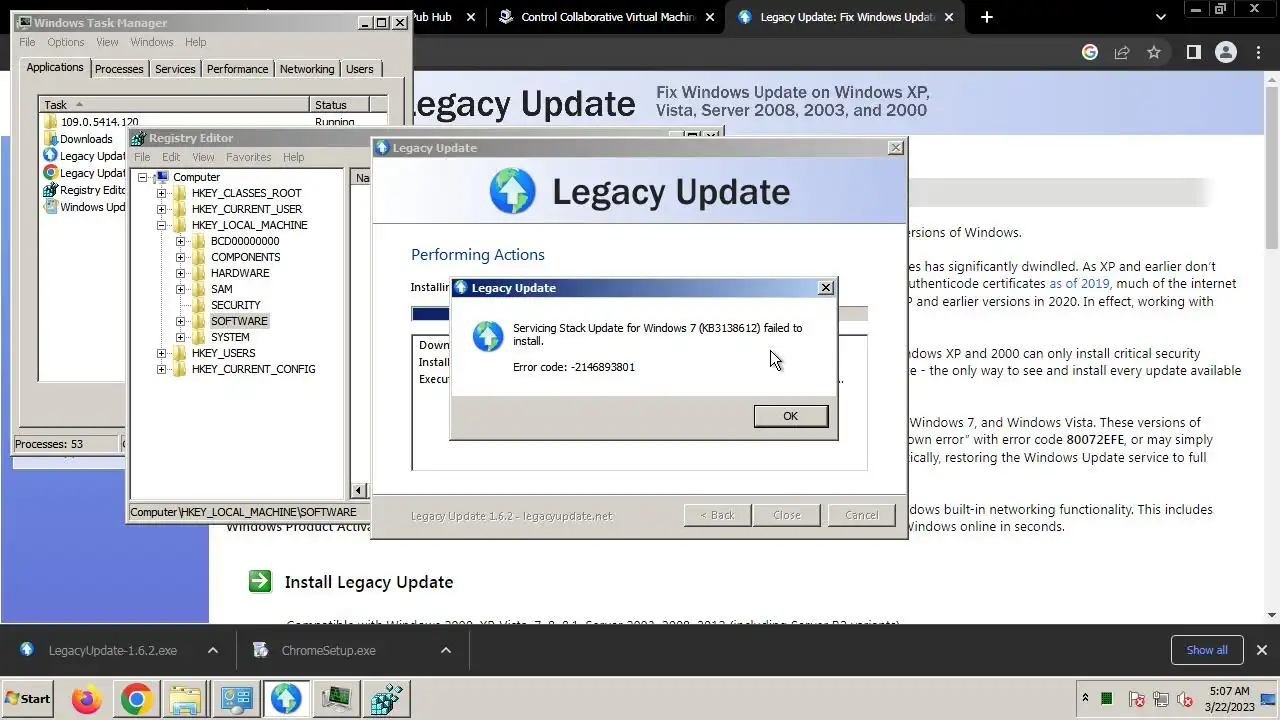Open Chrome three-dot menu
Image resolution: width=1280 pixels, height=720 pixels.
tap(1258, 52)
